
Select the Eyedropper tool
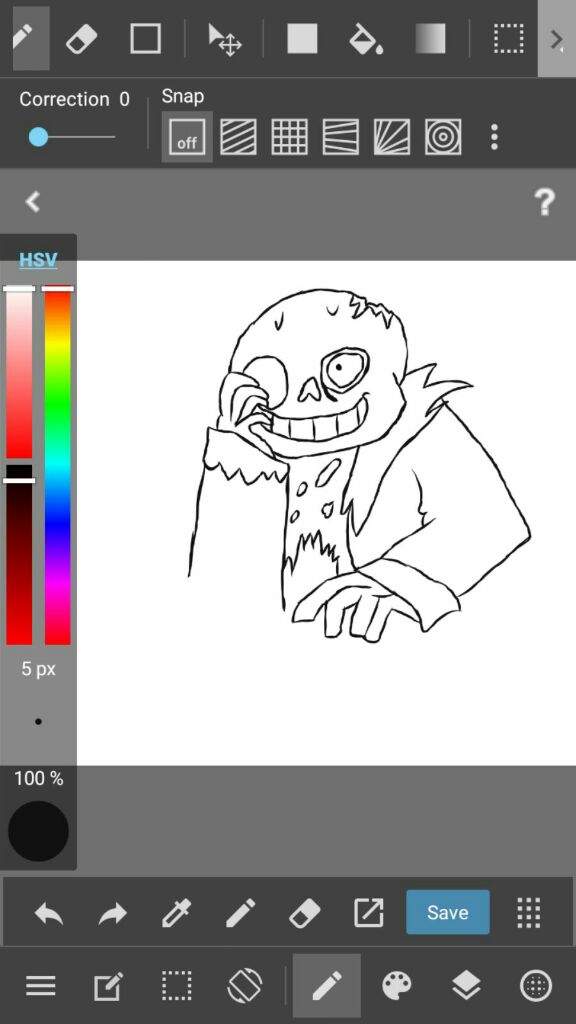tap(176, 913)
